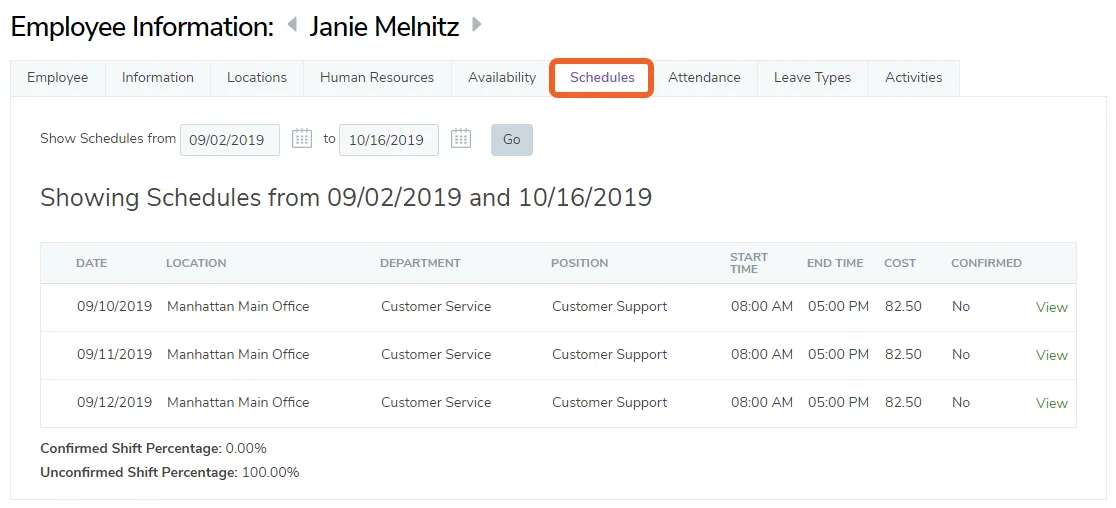The height and width of the screenshot is (508, 1116).
Task: Switch to the Employee tab
Action: (x=58, y=78)
